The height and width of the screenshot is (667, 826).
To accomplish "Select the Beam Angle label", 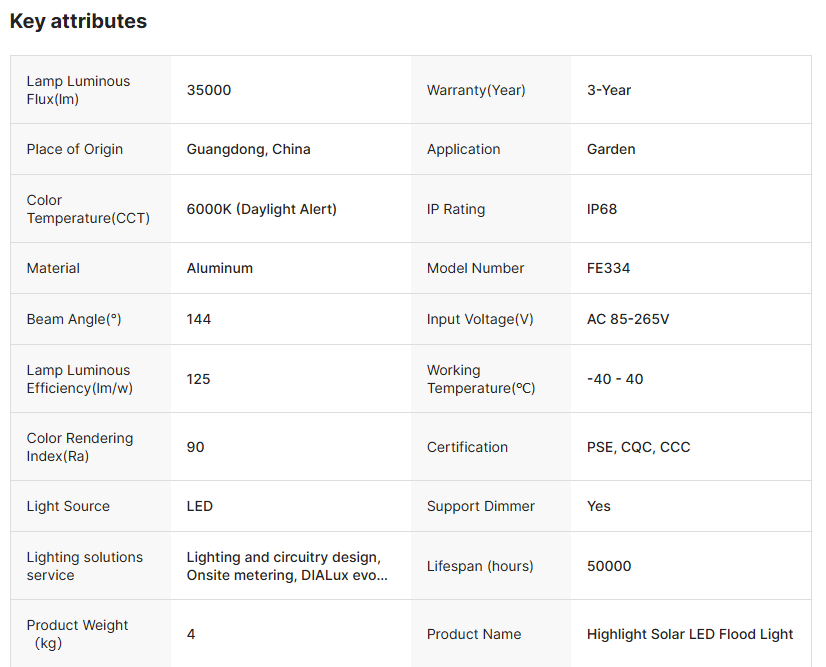I will coord(74,319).
